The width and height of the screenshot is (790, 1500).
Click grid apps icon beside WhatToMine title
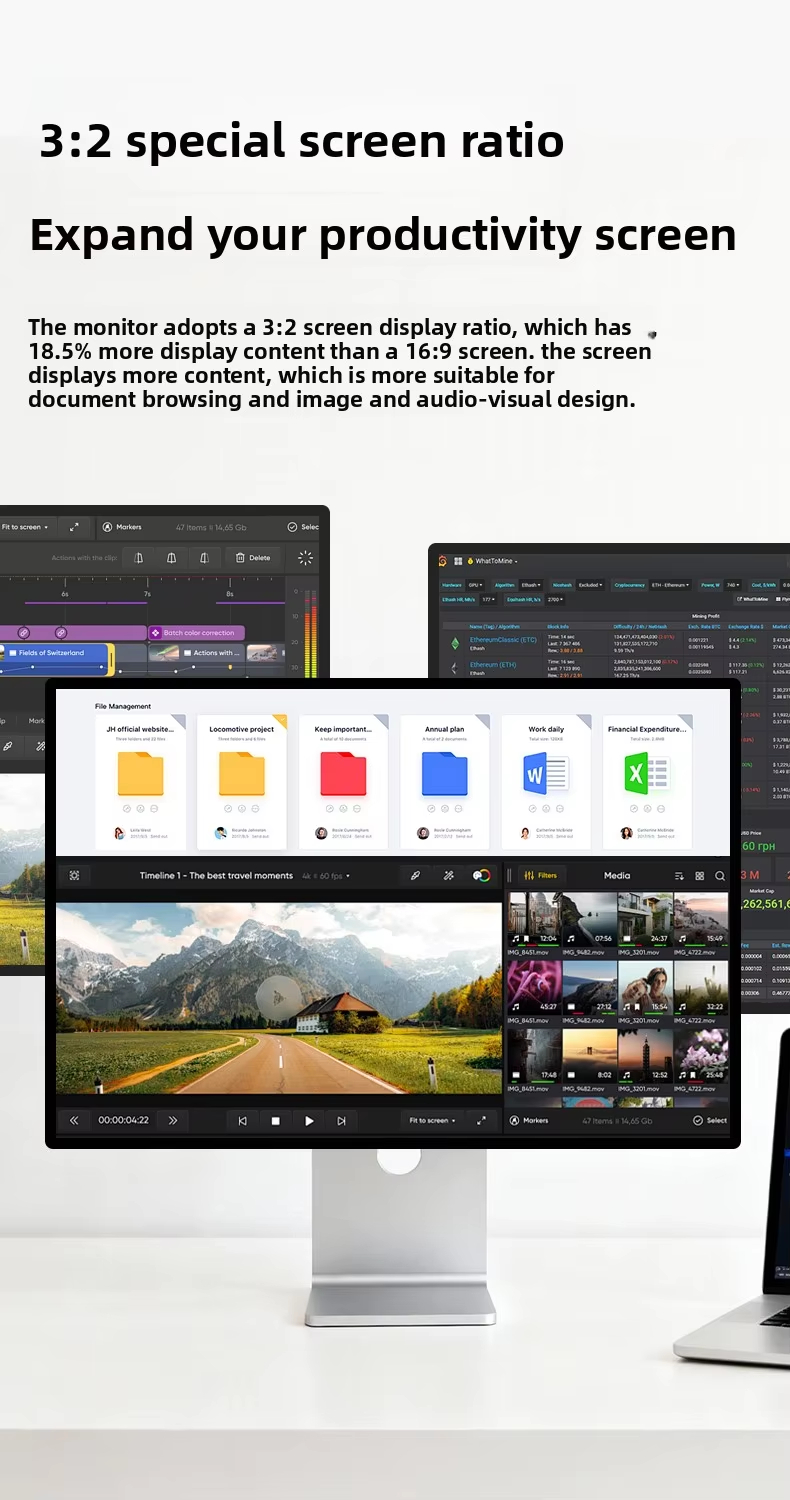[x=458, y=561]
